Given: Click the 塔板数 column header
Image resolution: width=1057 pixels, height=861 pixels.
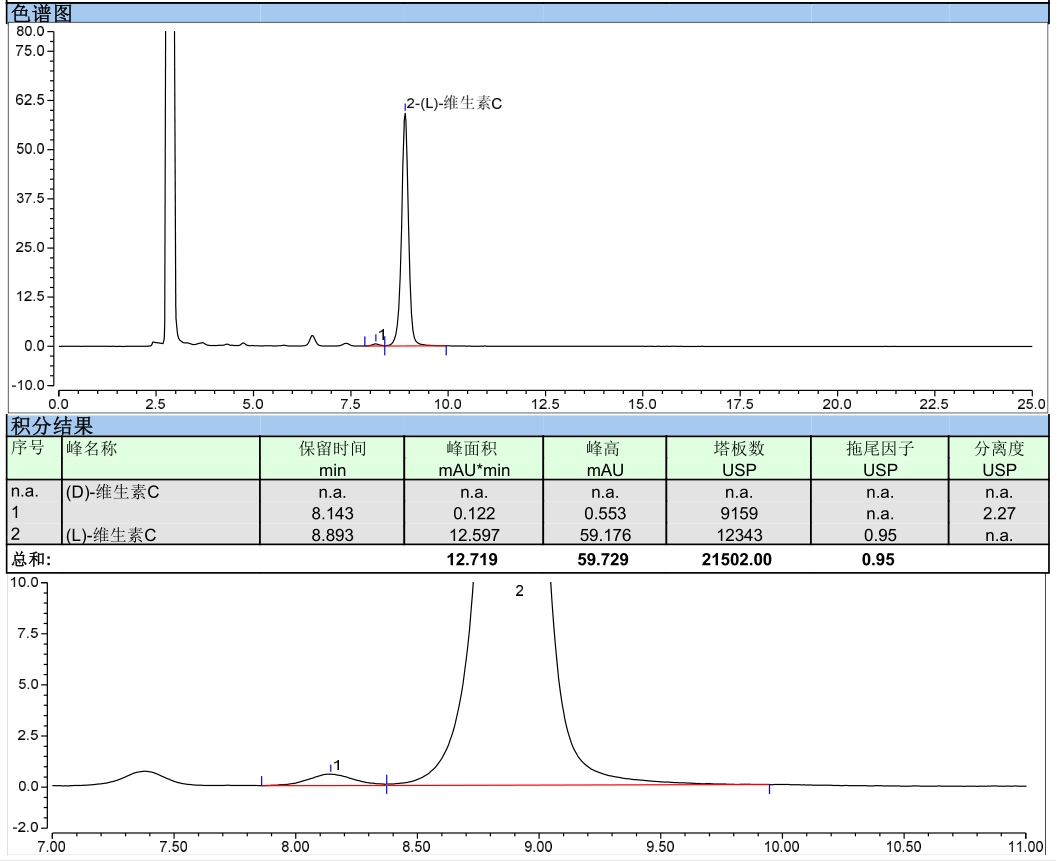Looking at the screenshot, I should (x=739, y=458).
